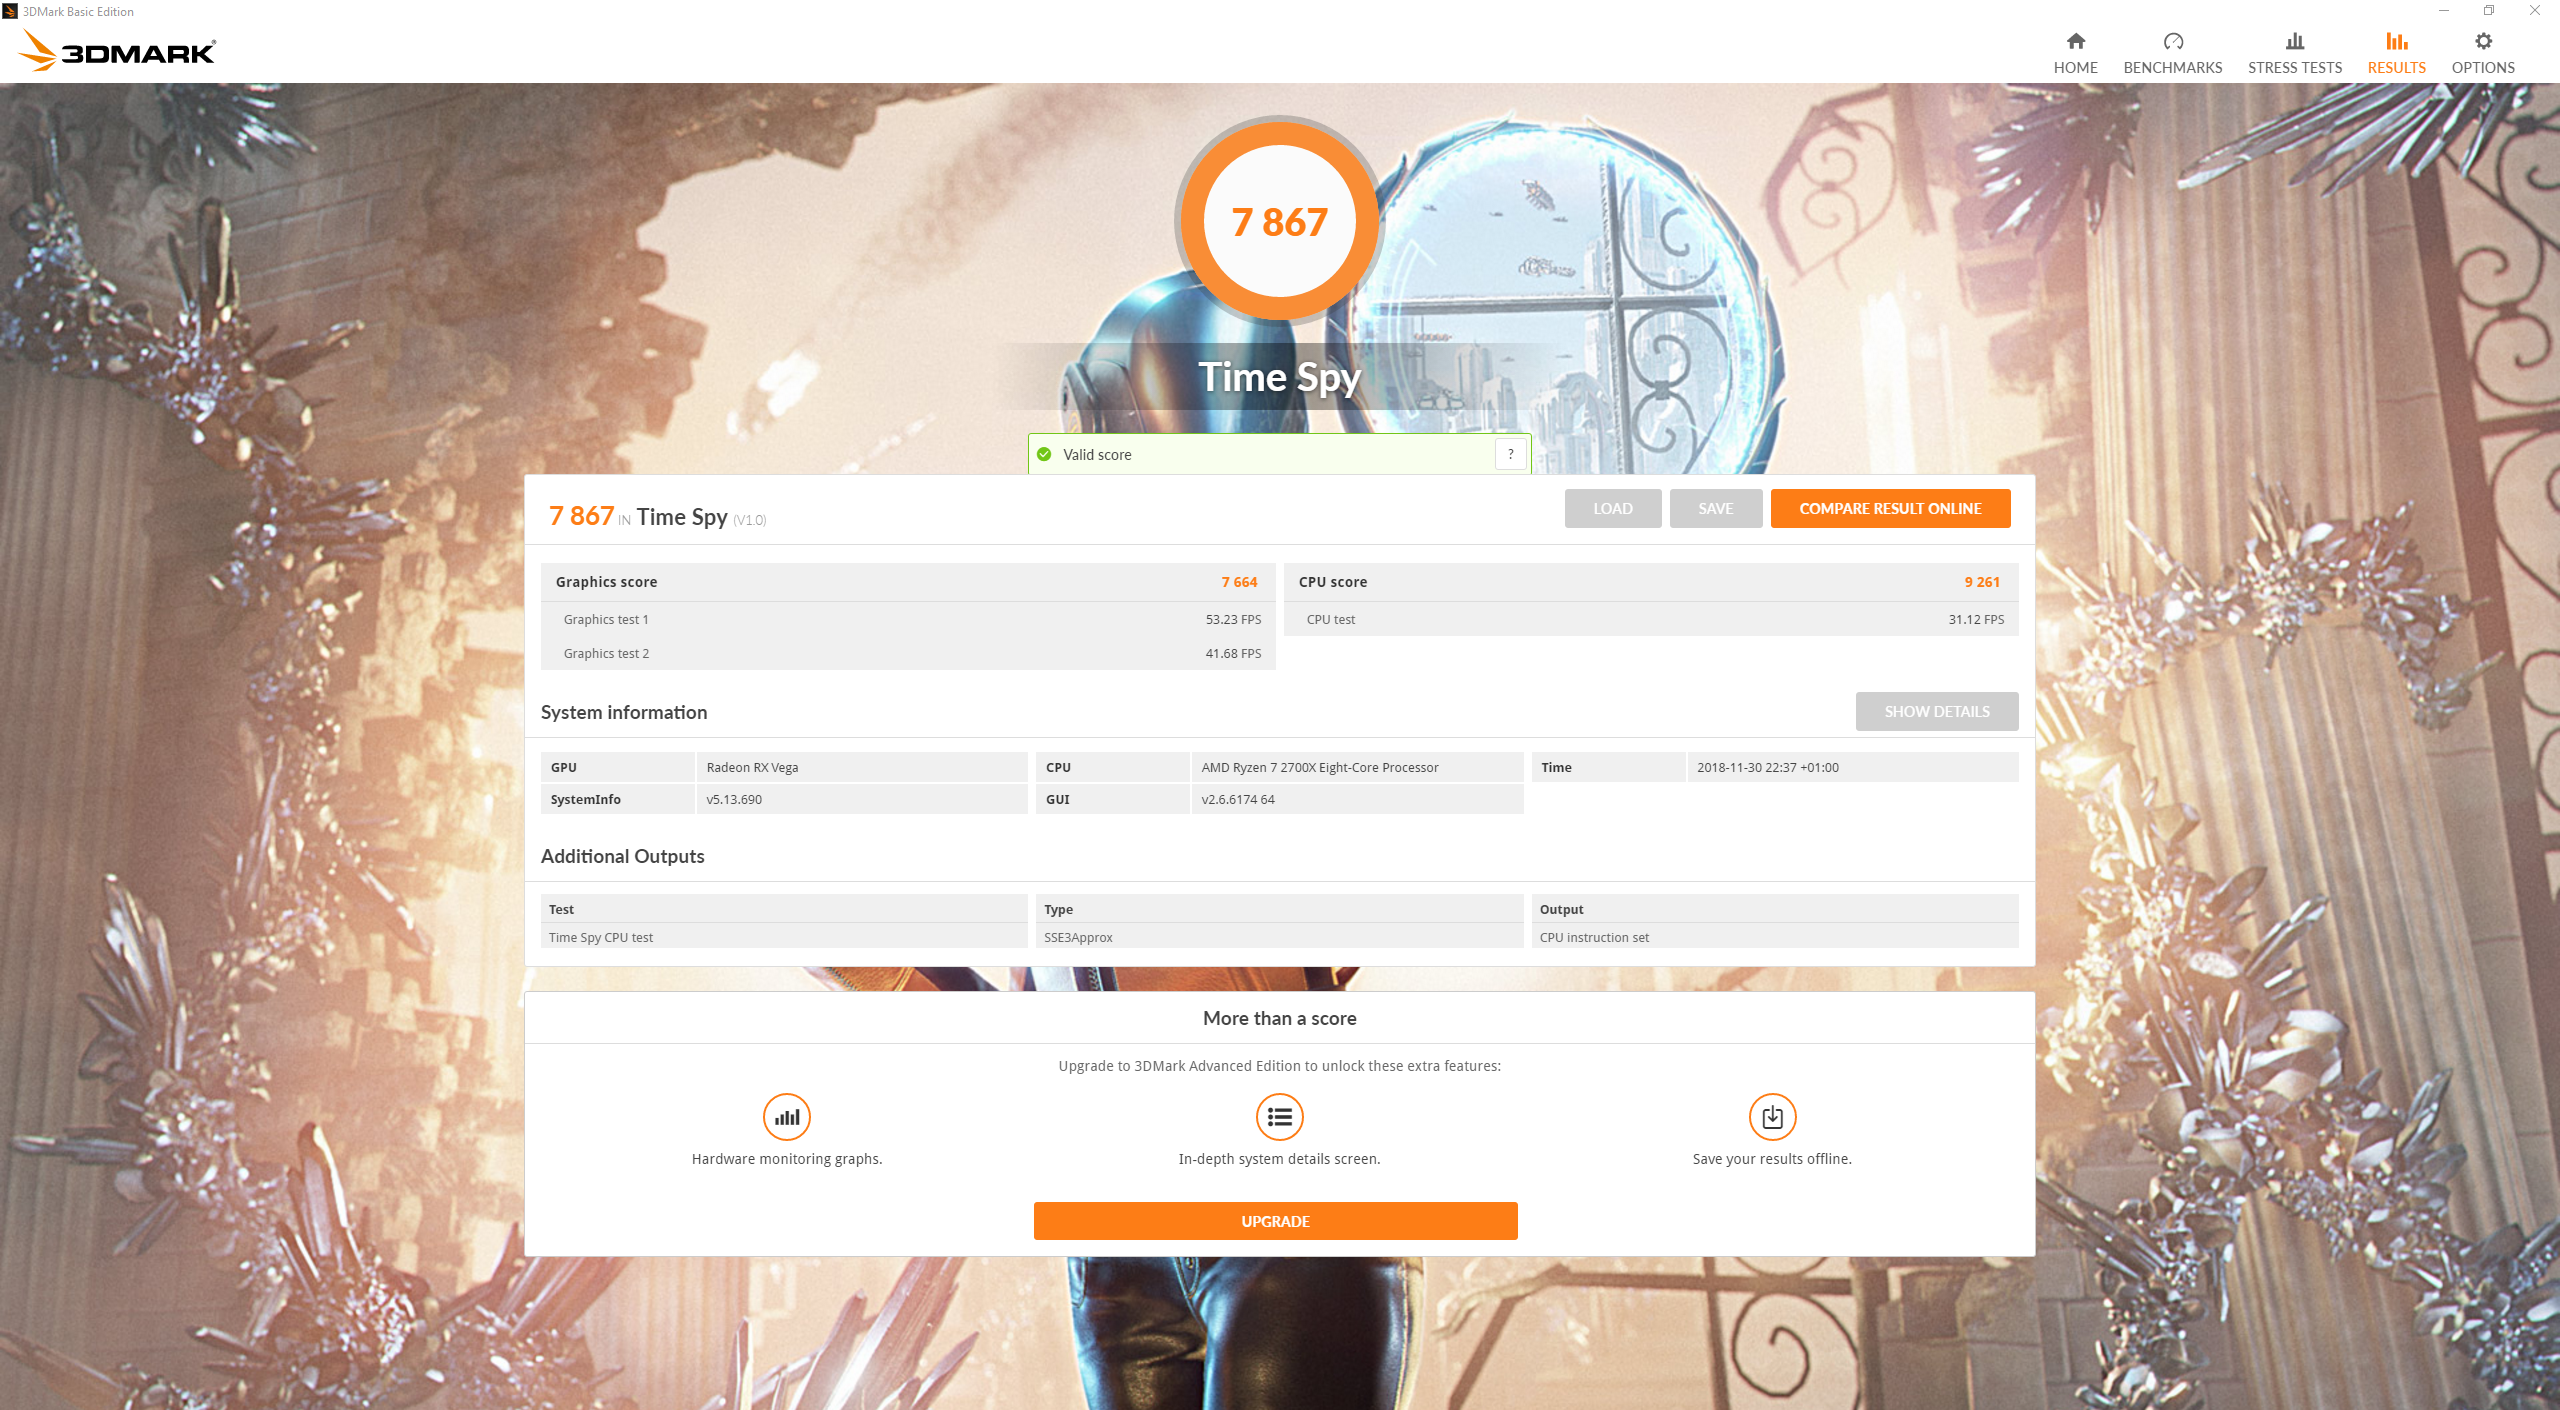Viewport: 2560px width, 1410px height.
Task: Expand system info with Show Details
Action: (x=1936, y=711)
